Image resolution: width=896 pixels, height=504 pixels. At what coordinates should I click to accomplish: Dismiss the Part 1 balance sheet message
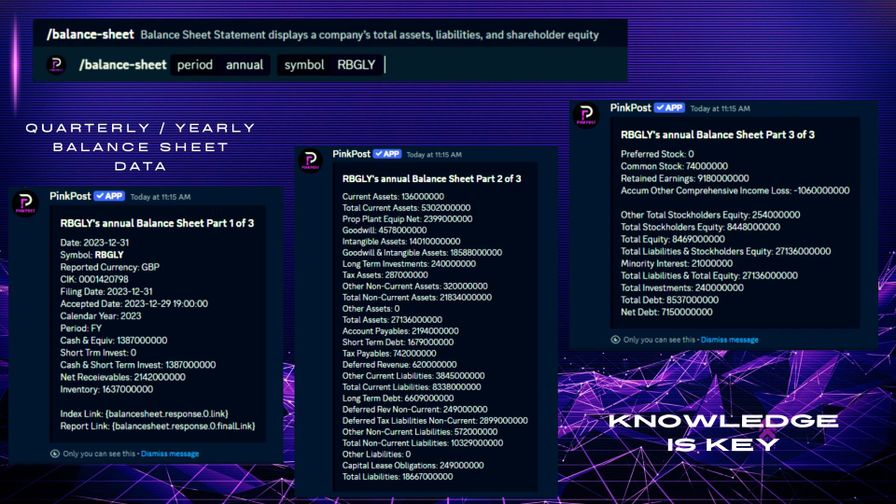pos(170,454)
